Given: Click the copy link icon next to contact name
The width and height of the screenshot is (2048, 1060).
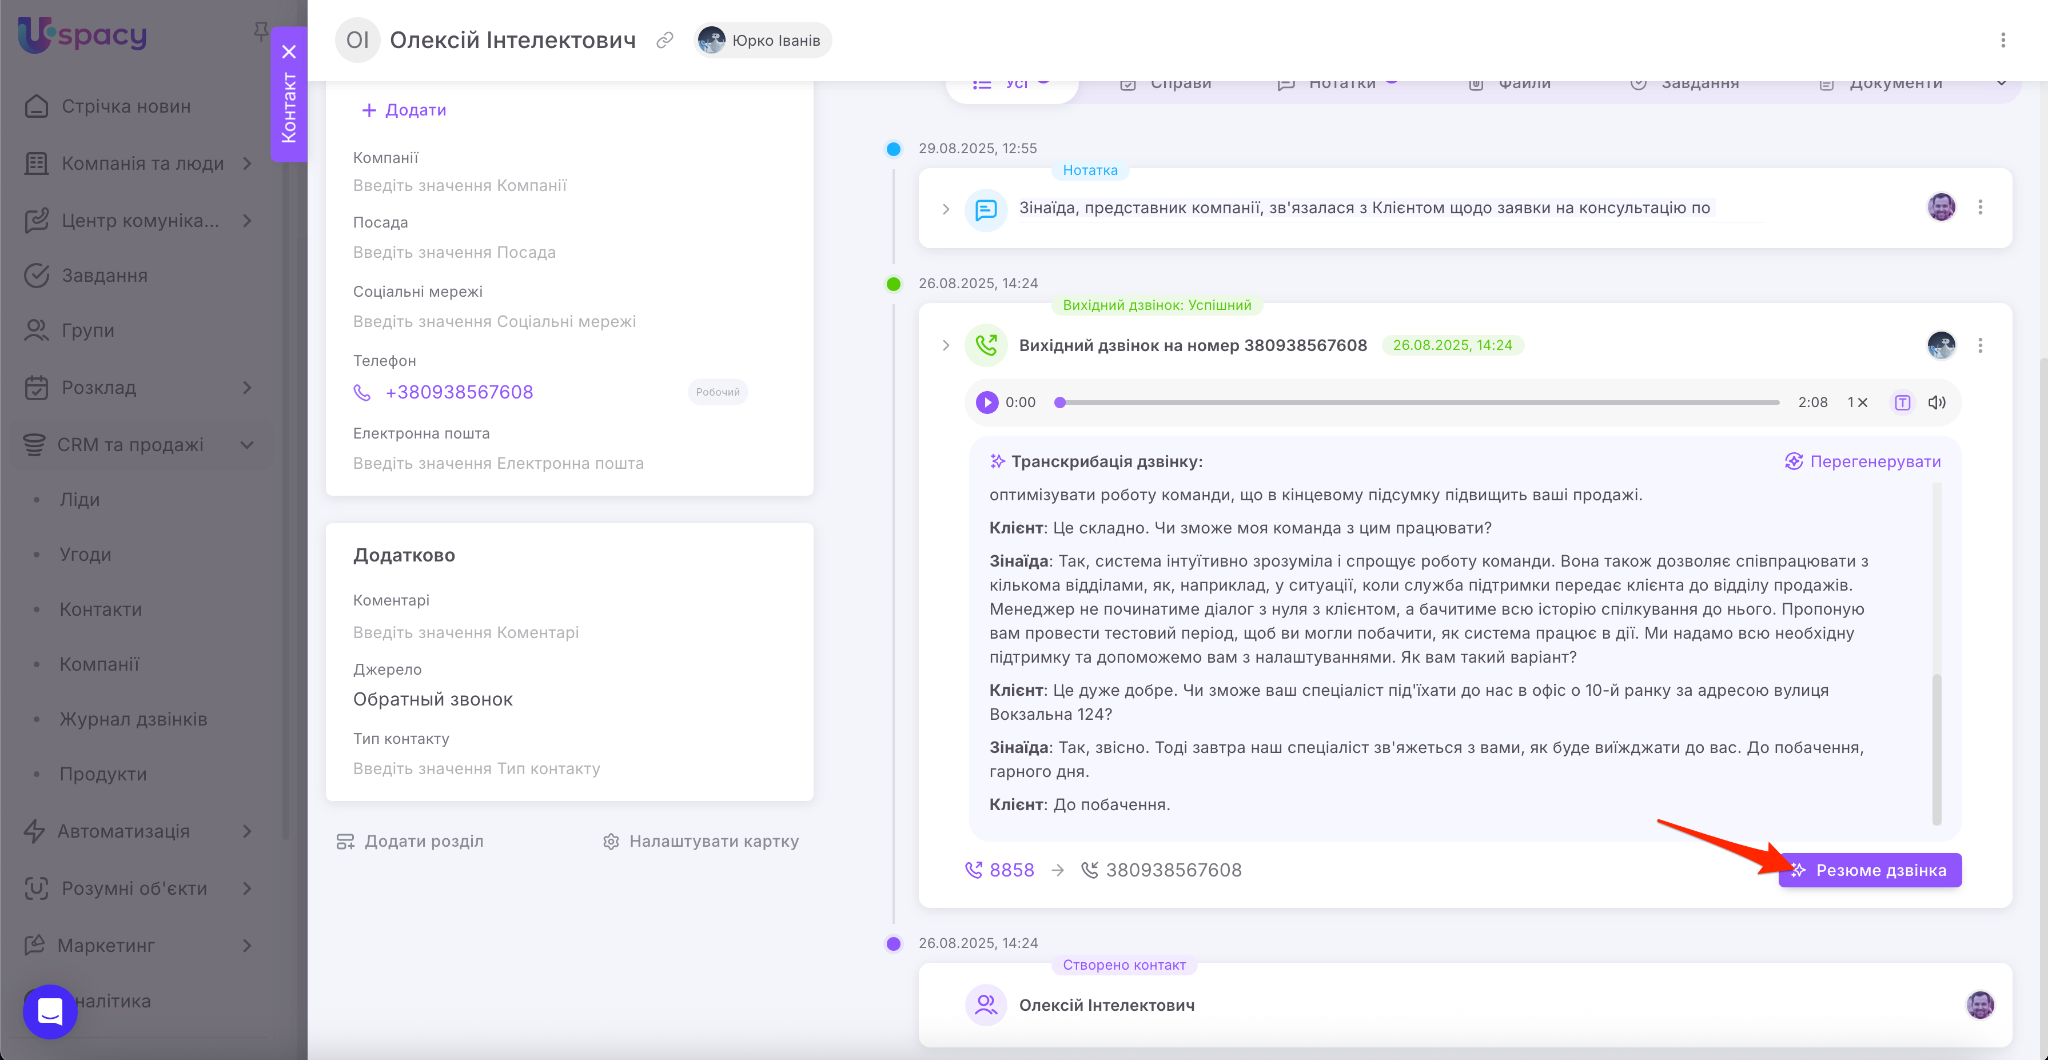Looking at the screenshot, I should coord(664,40).
